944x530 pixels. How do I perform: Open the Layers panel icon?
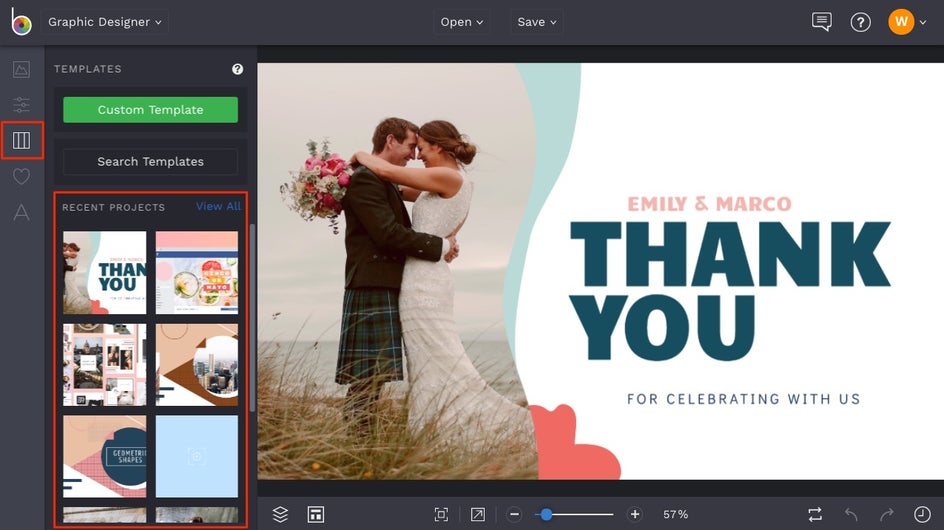click(280, 514)
